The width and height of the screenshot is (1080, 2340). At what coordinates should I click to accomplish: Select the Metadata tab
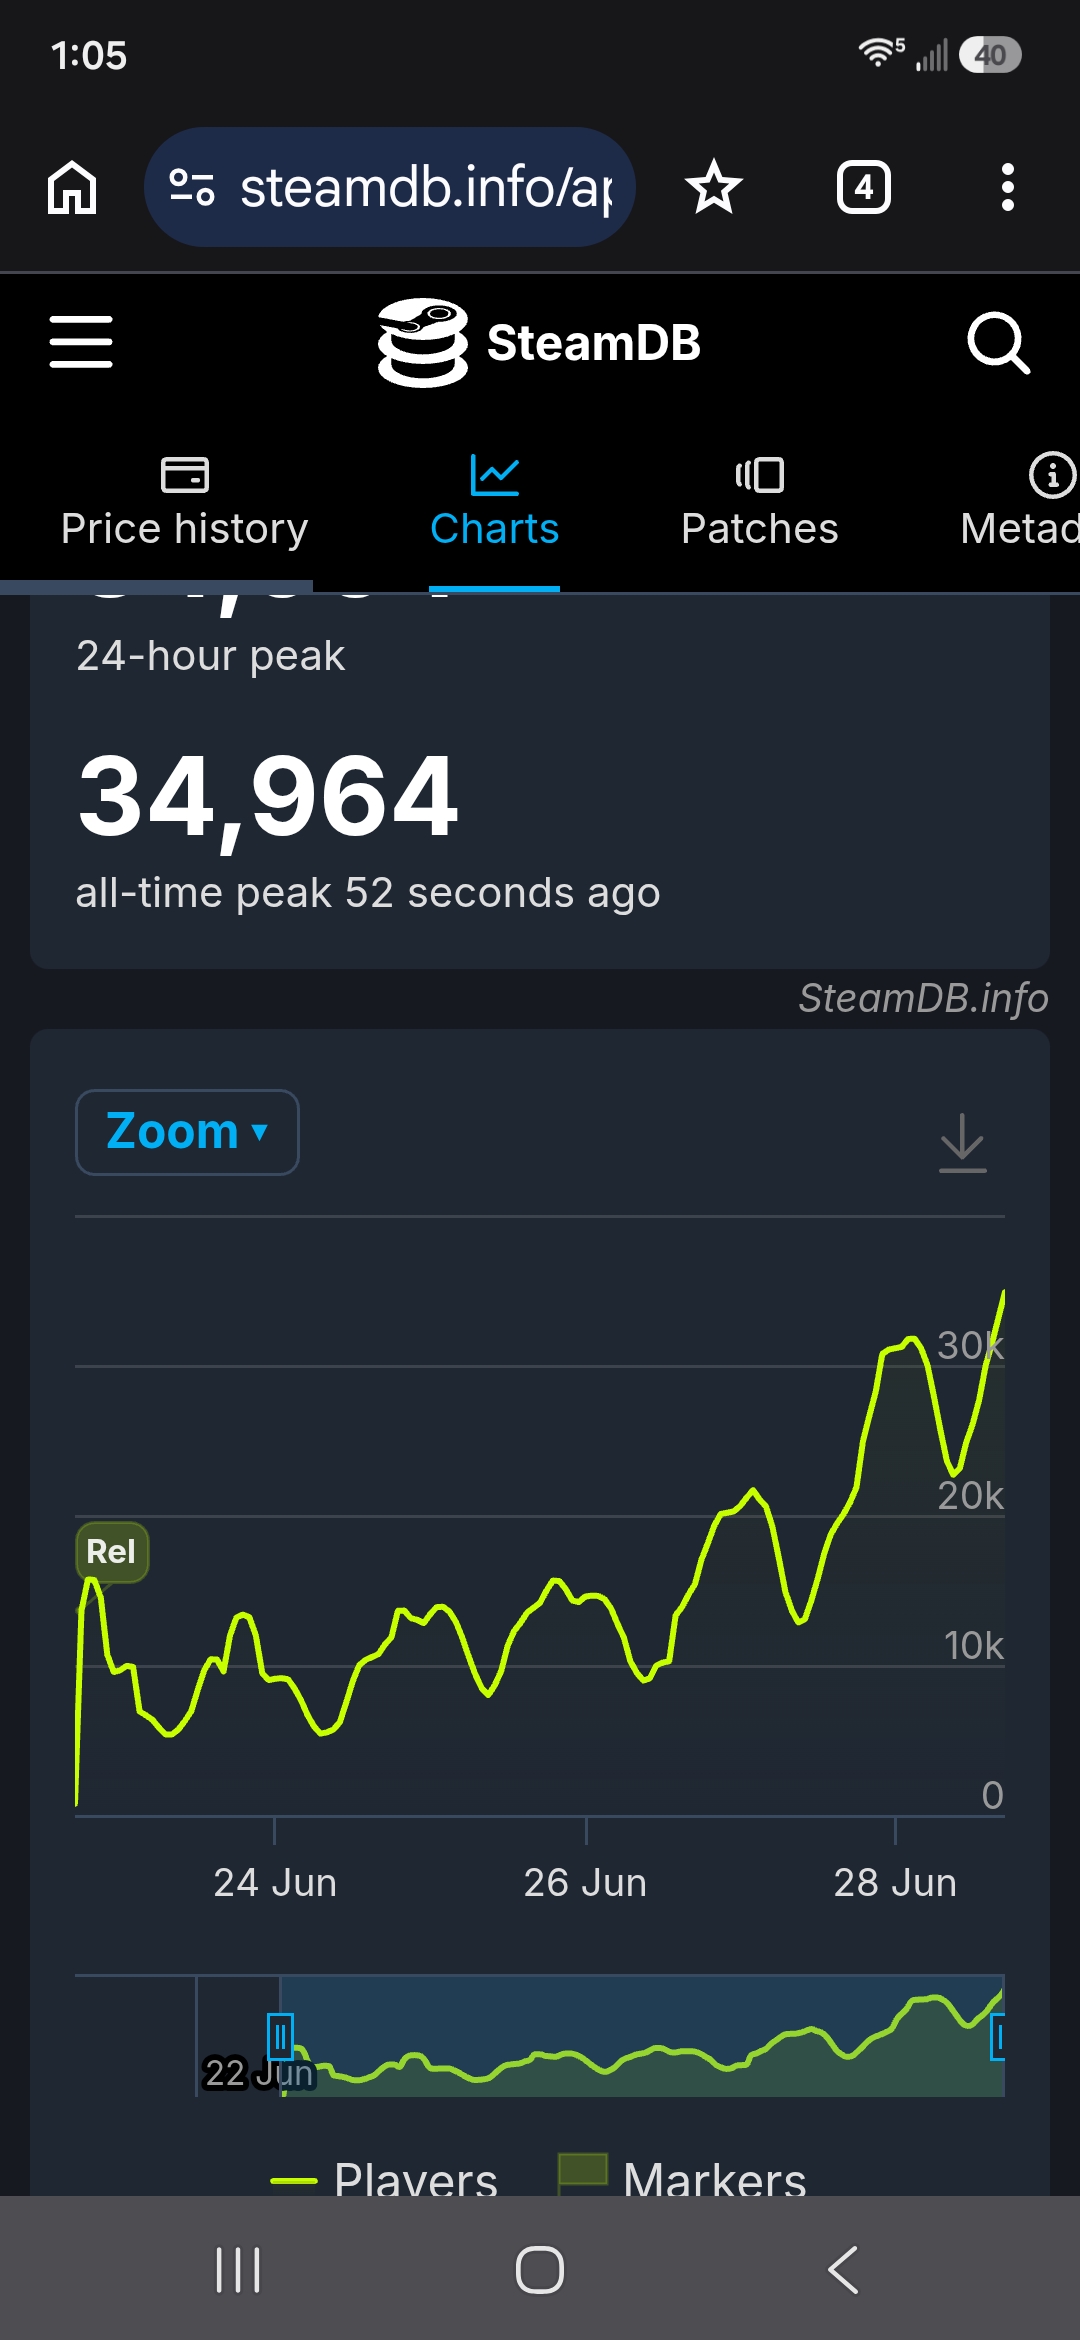click(x=1020, y=502)
